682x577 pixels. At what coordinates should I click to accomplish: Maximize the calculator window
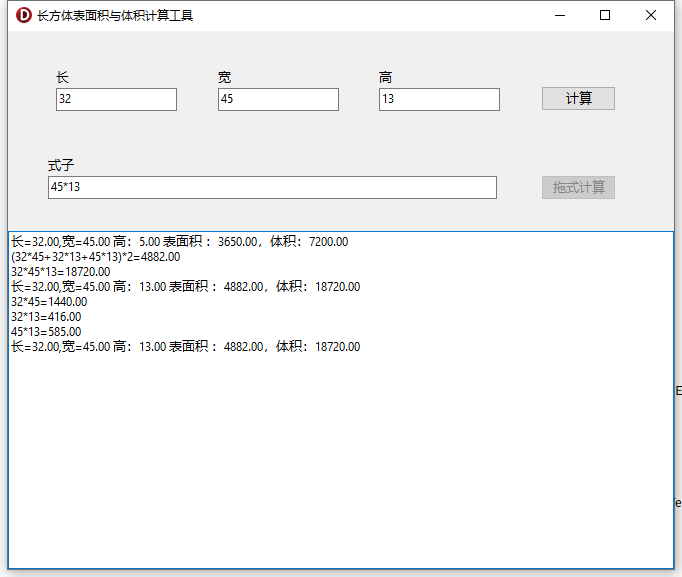point(605,16)
